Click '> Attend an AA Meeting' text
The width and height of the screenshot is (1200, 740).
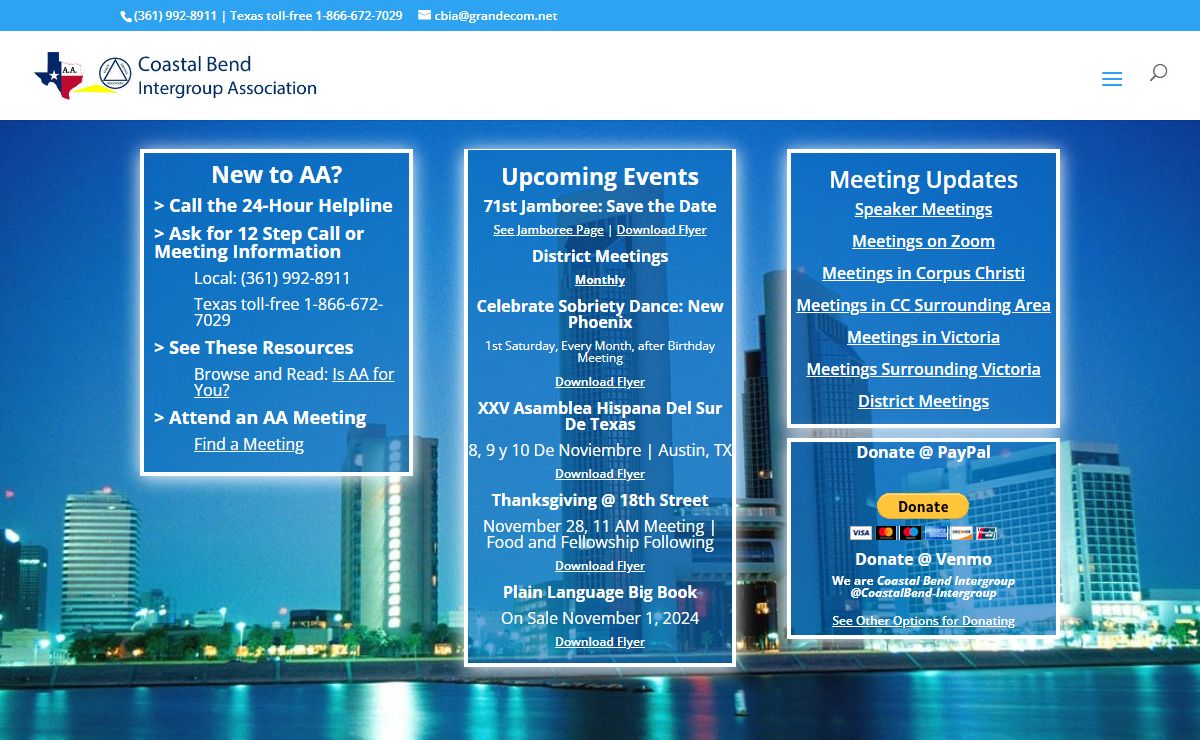[x=260, y=418]
